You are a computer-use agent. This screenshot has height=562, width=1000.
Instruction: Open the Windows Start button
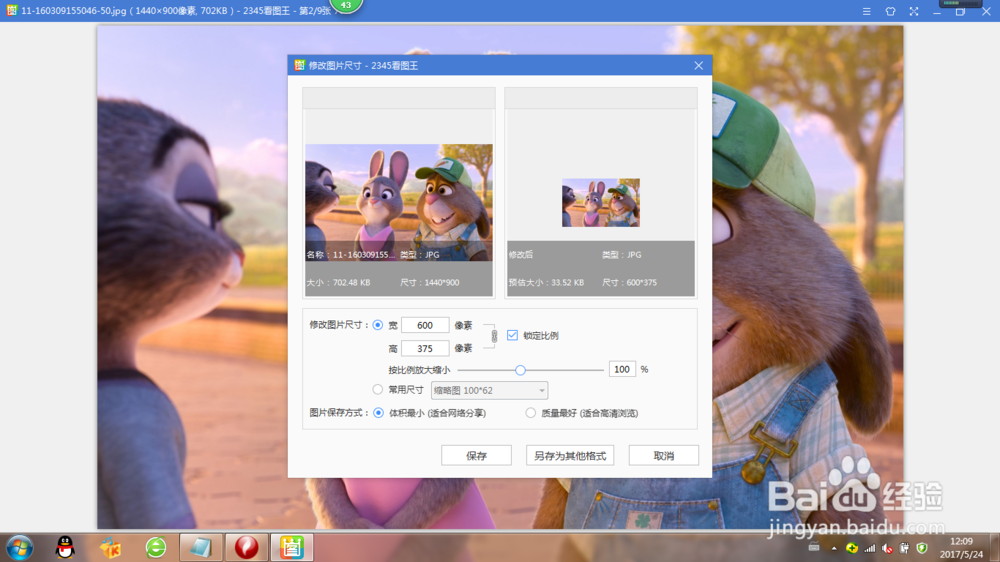click(20, 547)
